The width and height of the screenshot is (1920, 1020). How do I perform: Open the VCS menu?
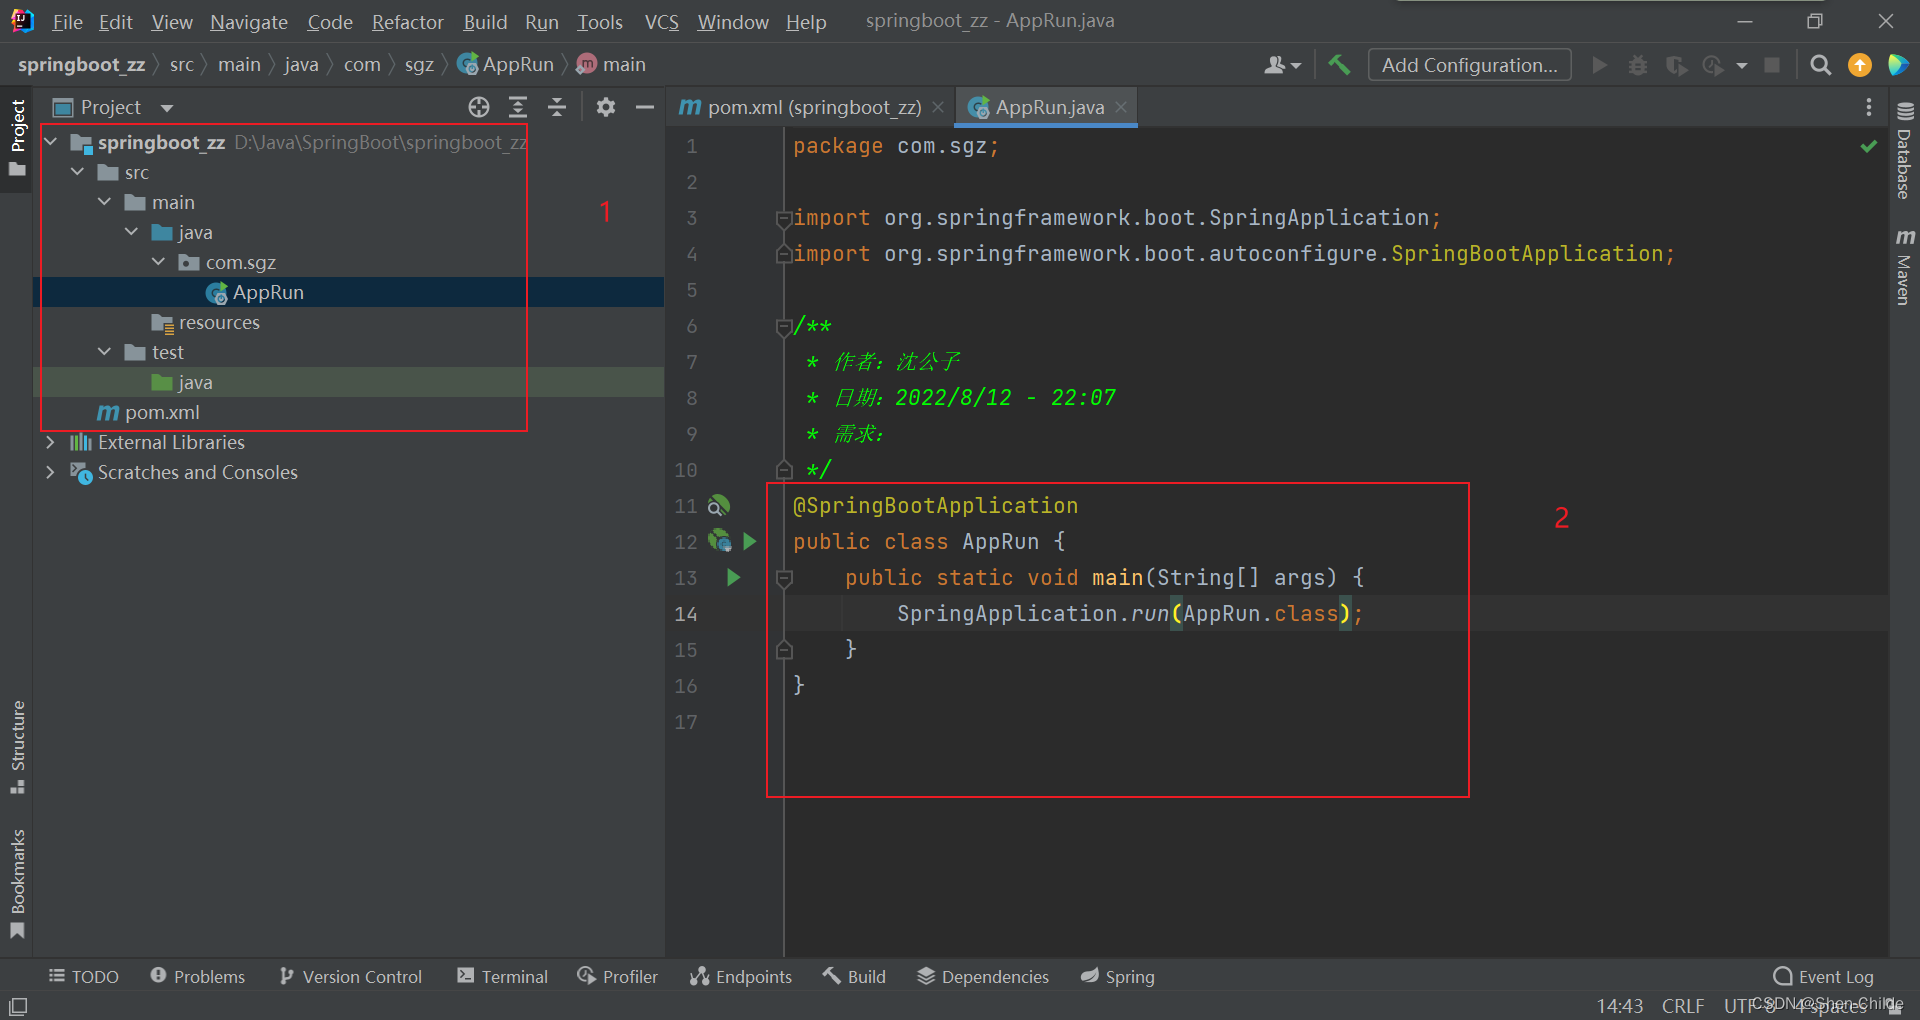pos(661,22)
